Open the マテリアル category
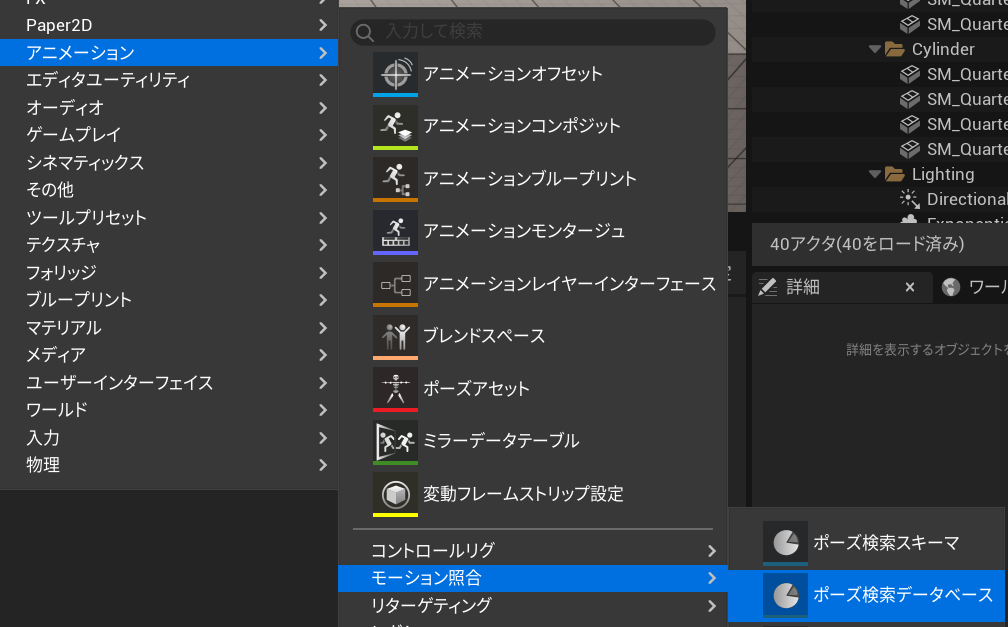This screenshot has width=1008, height=627. (x=168, y=328)
